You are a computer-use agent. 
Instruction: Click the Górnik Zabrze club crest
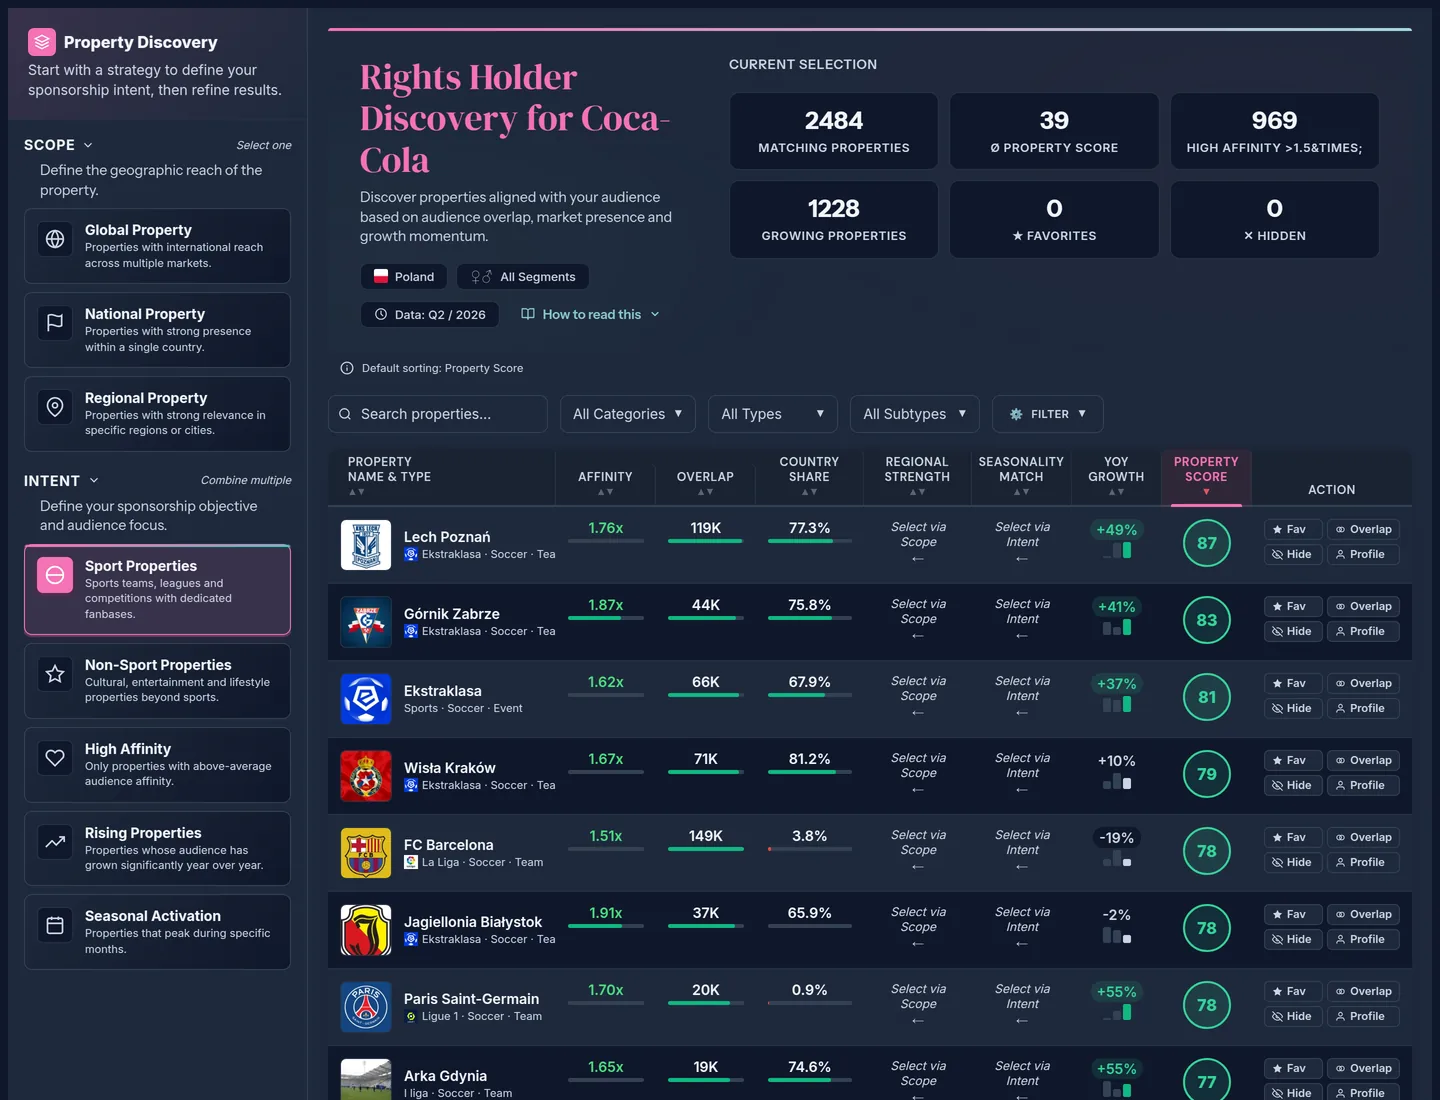click(366, 622)
